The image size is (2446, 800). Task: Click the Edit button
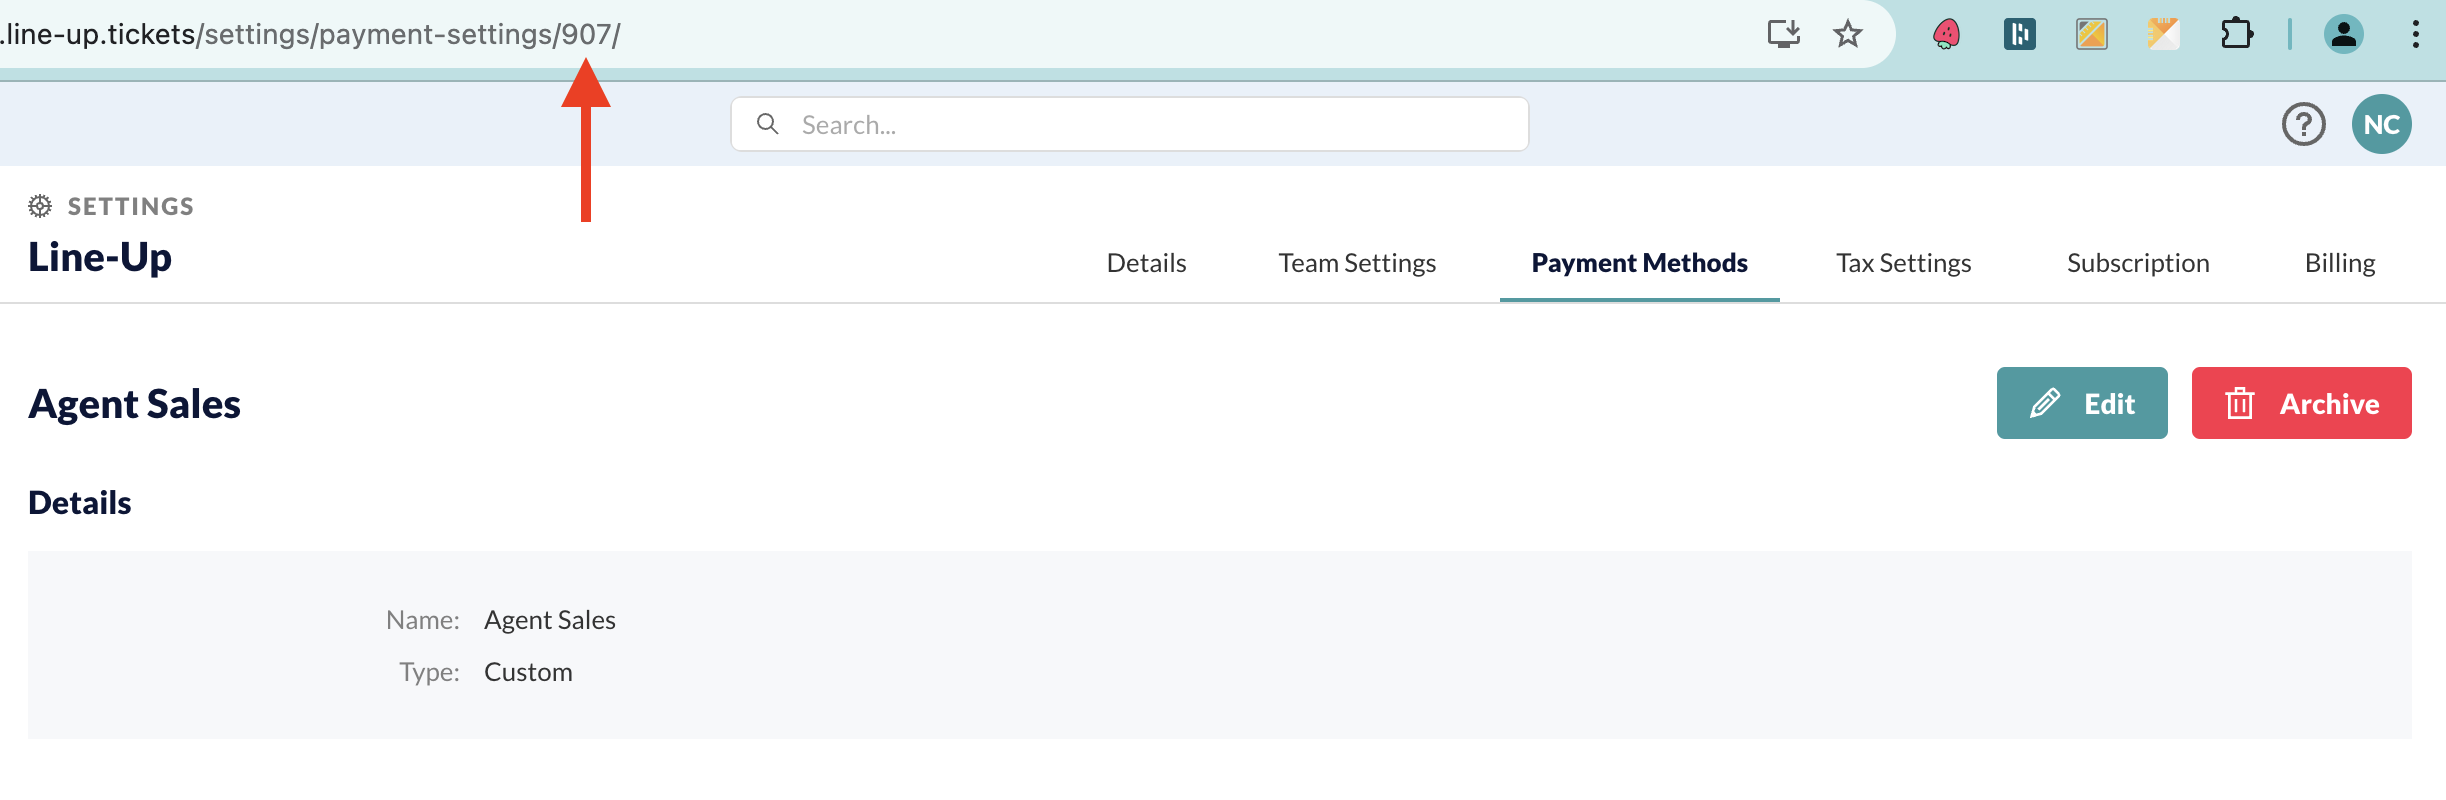tap(2082, 403)
